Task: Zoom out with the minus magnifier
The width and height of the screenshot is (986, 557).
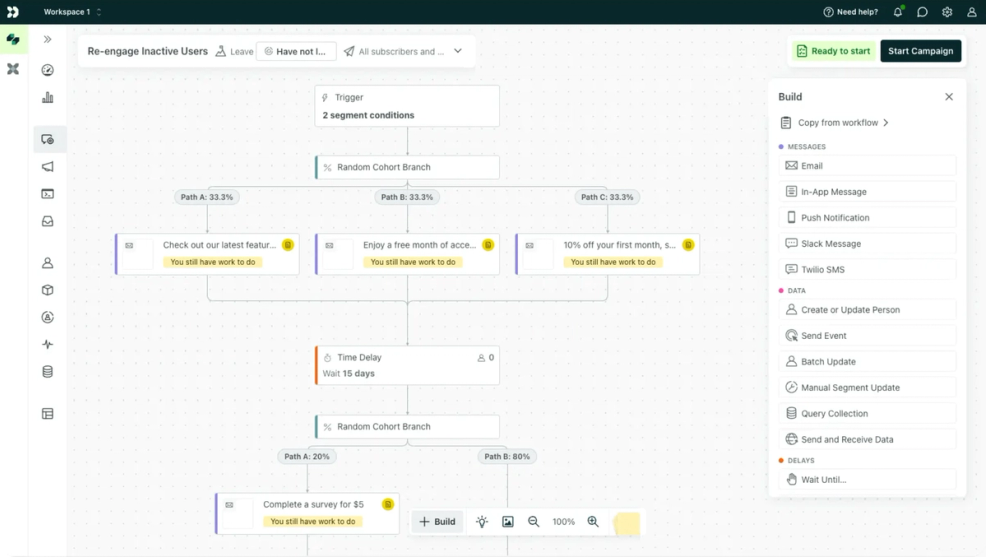Action: tap(533, 522)
